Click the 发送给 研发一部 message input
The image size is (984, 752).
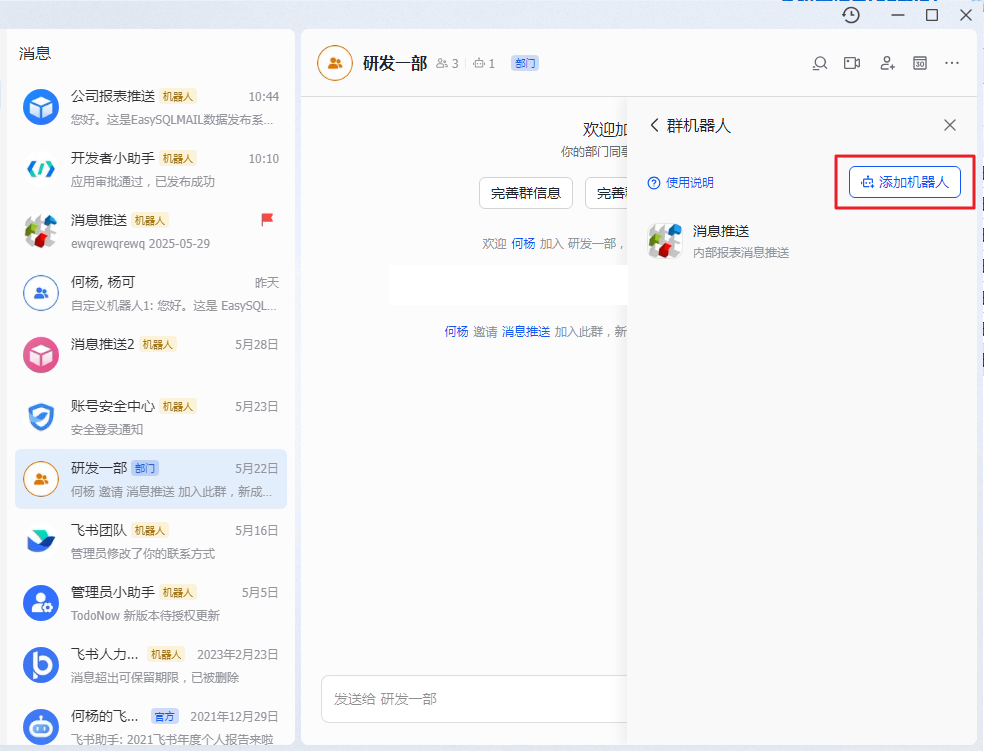470,698
